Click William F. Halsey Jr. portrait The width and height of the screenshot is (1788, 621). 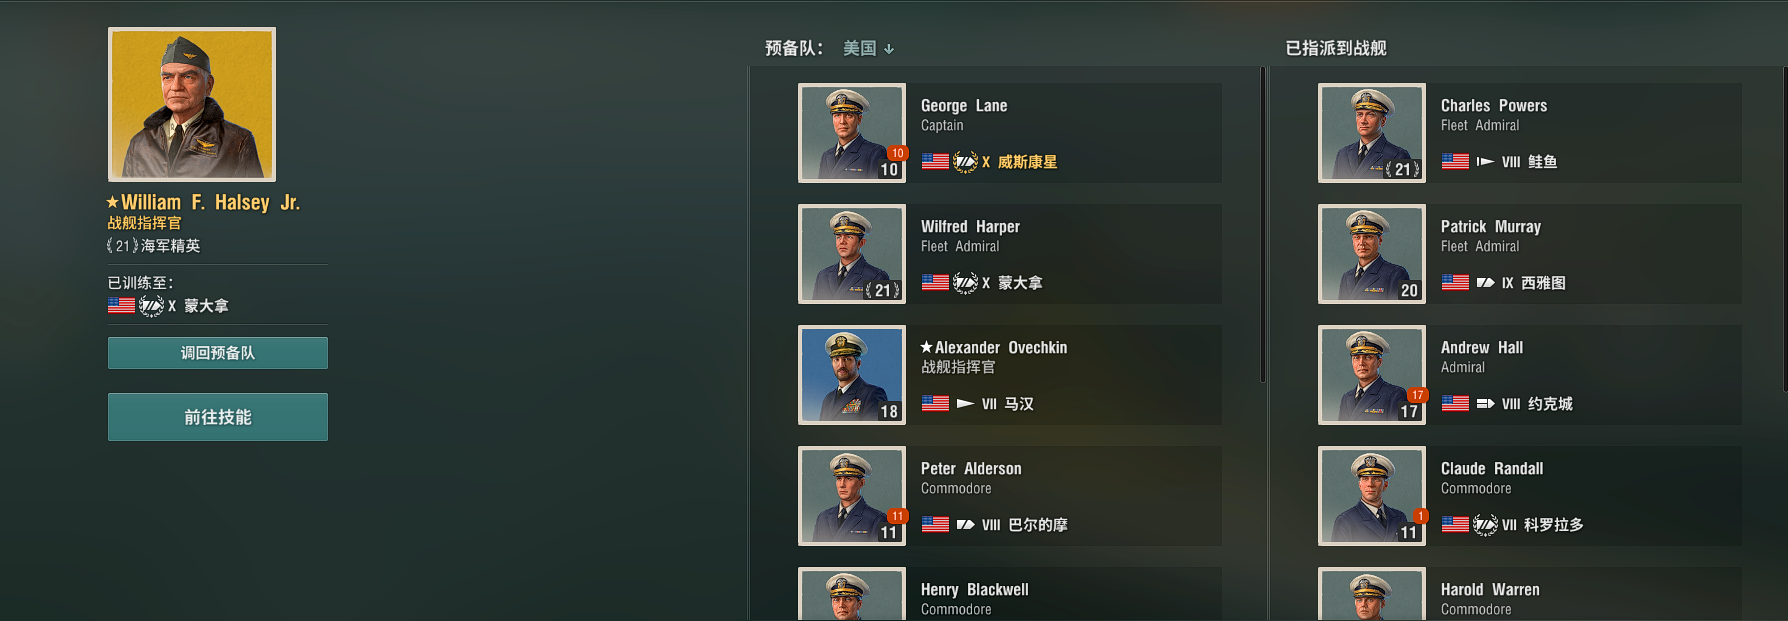[x=192, y=105]
